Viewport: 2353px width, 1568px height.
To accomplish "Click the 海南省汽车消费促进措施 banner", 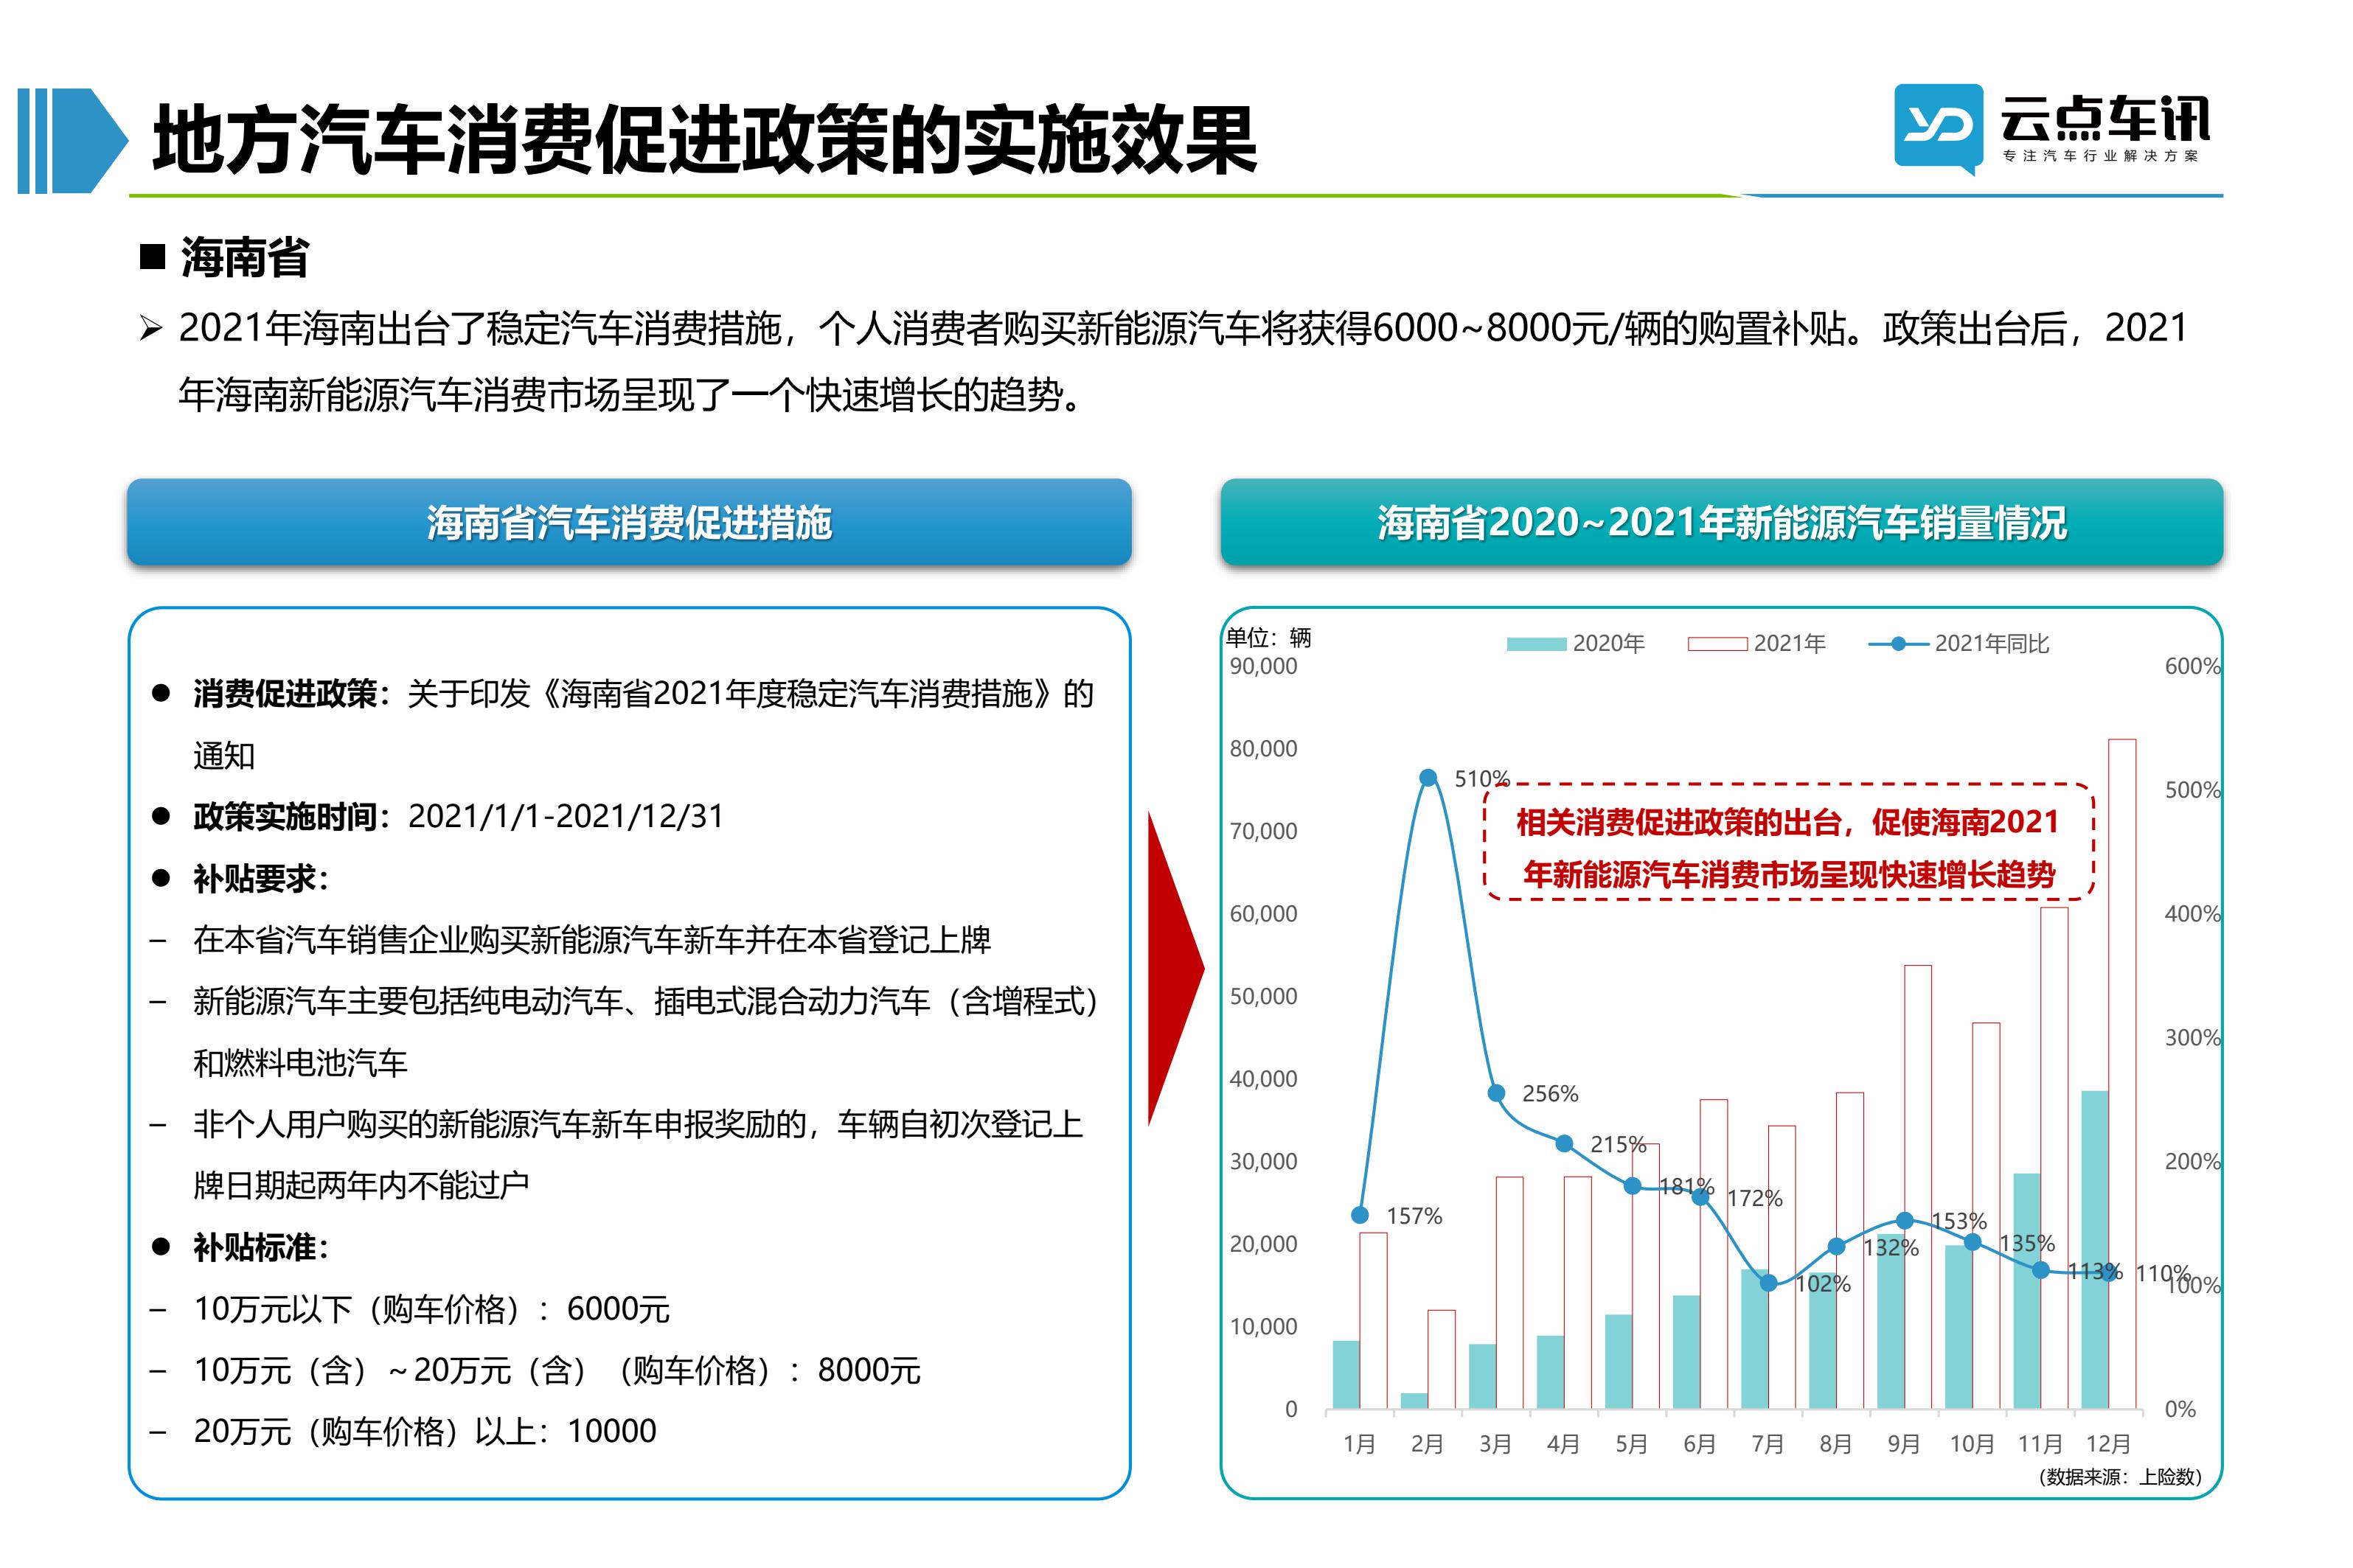I will click(629, 522).
